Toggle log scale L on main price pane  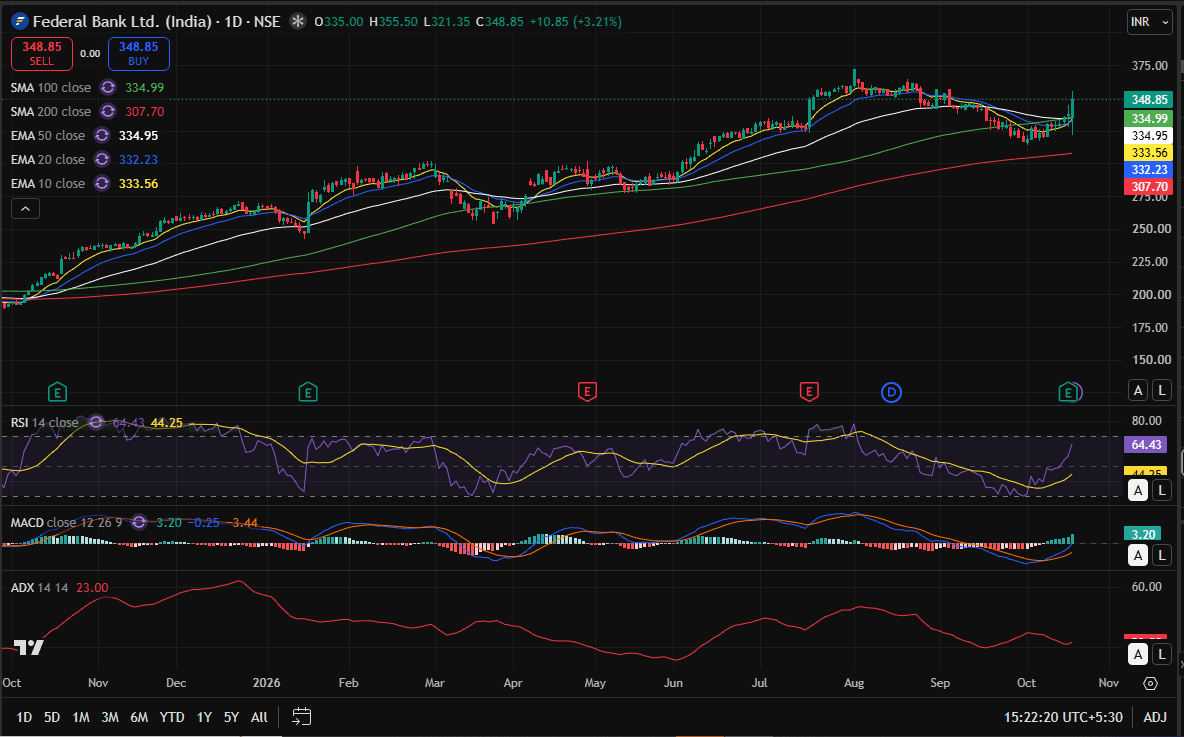1161,390
